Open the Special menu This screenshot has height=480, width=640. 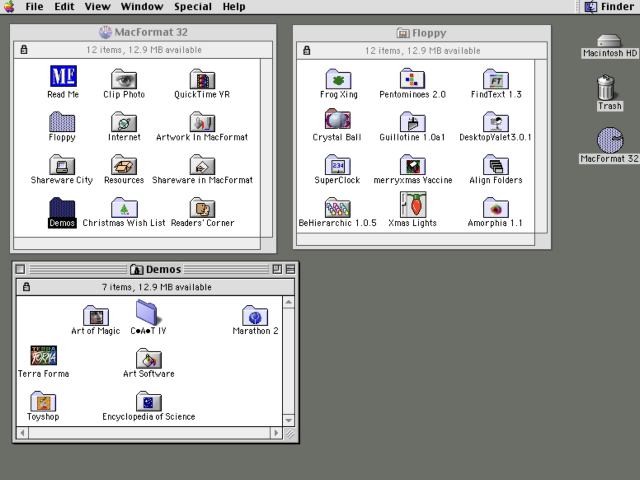(193, 7)
